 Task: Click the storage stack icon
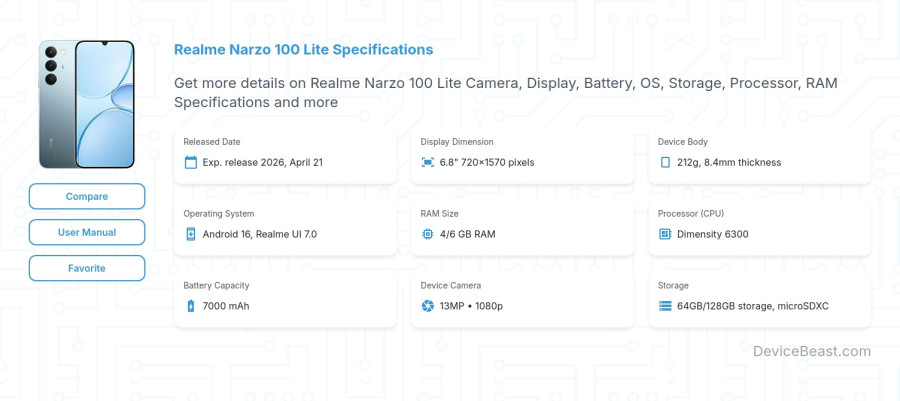(x=665, y=306)
